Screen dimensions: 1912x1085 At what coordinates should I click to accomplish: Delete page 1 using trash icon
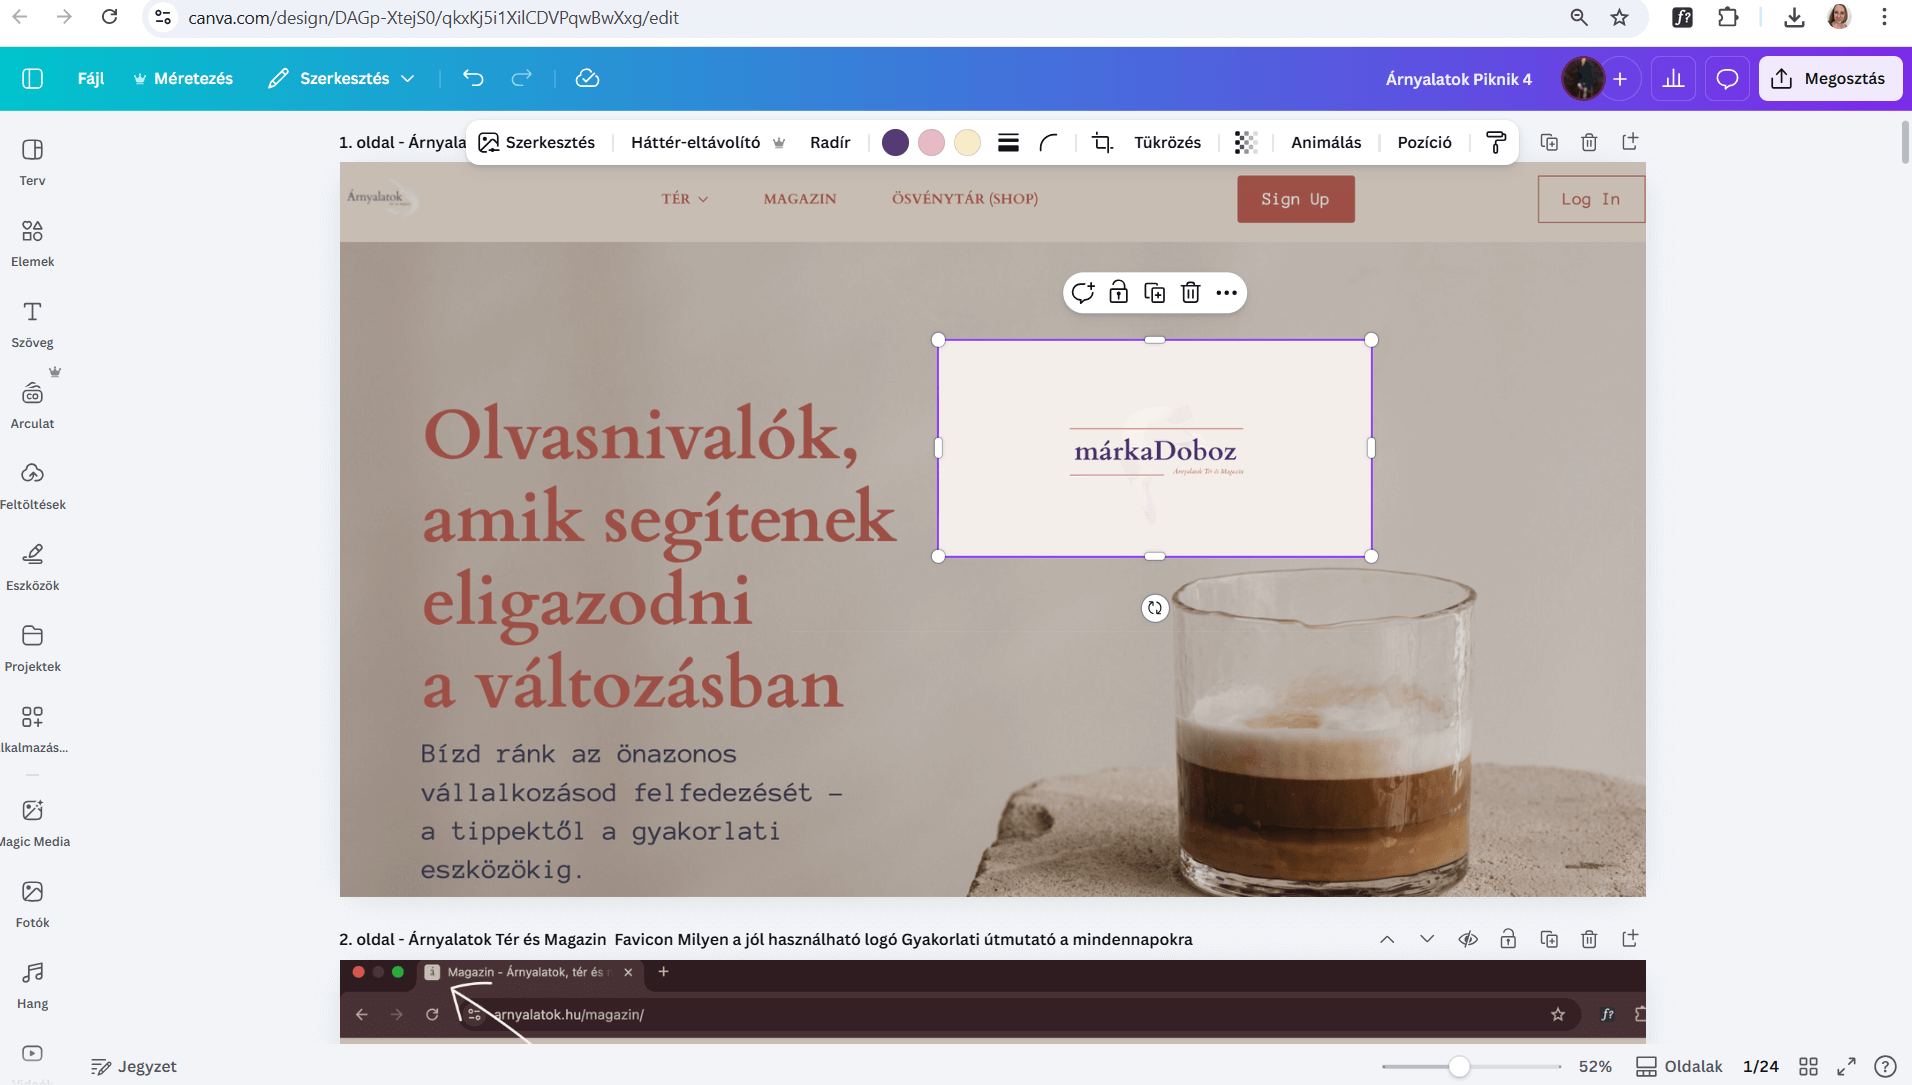1589,142
